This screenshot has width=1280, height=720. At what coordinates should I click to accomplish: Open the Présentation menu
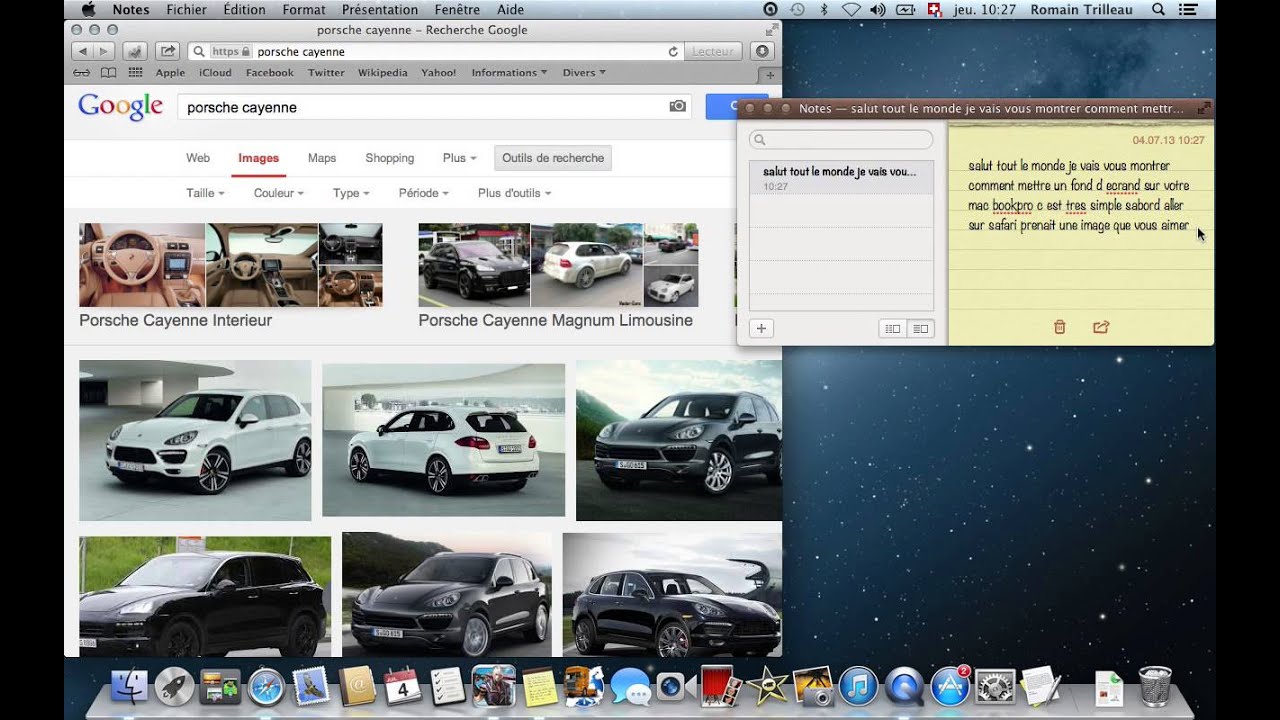tap(380, 9)
